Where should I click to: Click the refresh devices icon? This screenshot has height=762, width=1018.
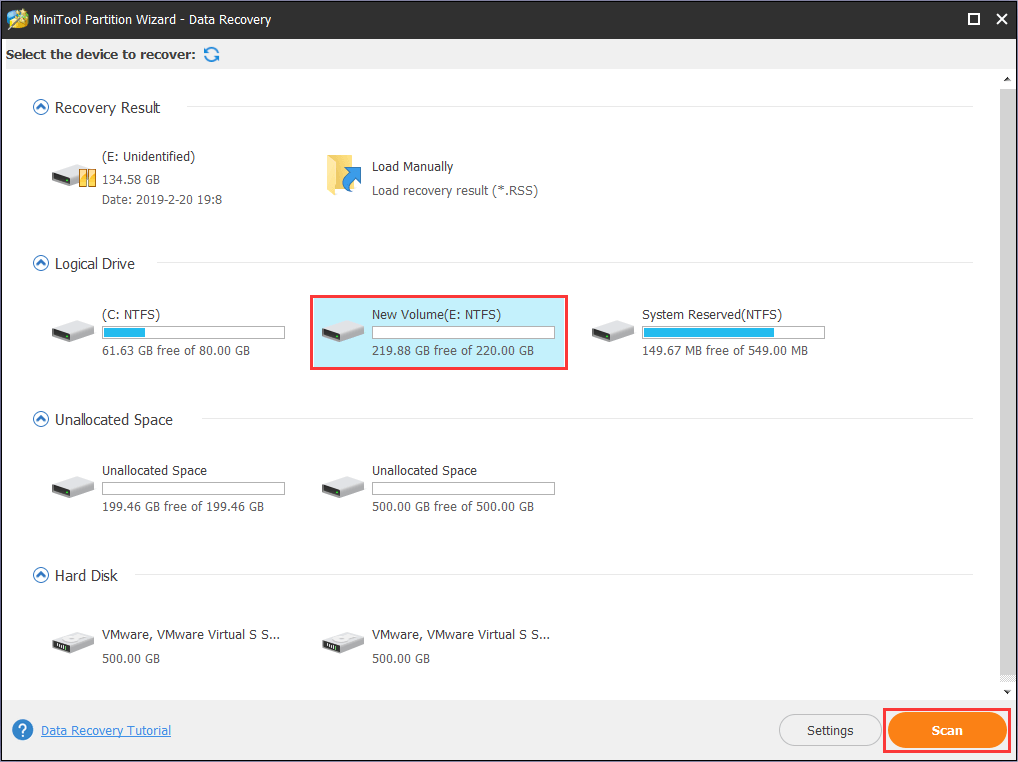click(x=210, y=54)
